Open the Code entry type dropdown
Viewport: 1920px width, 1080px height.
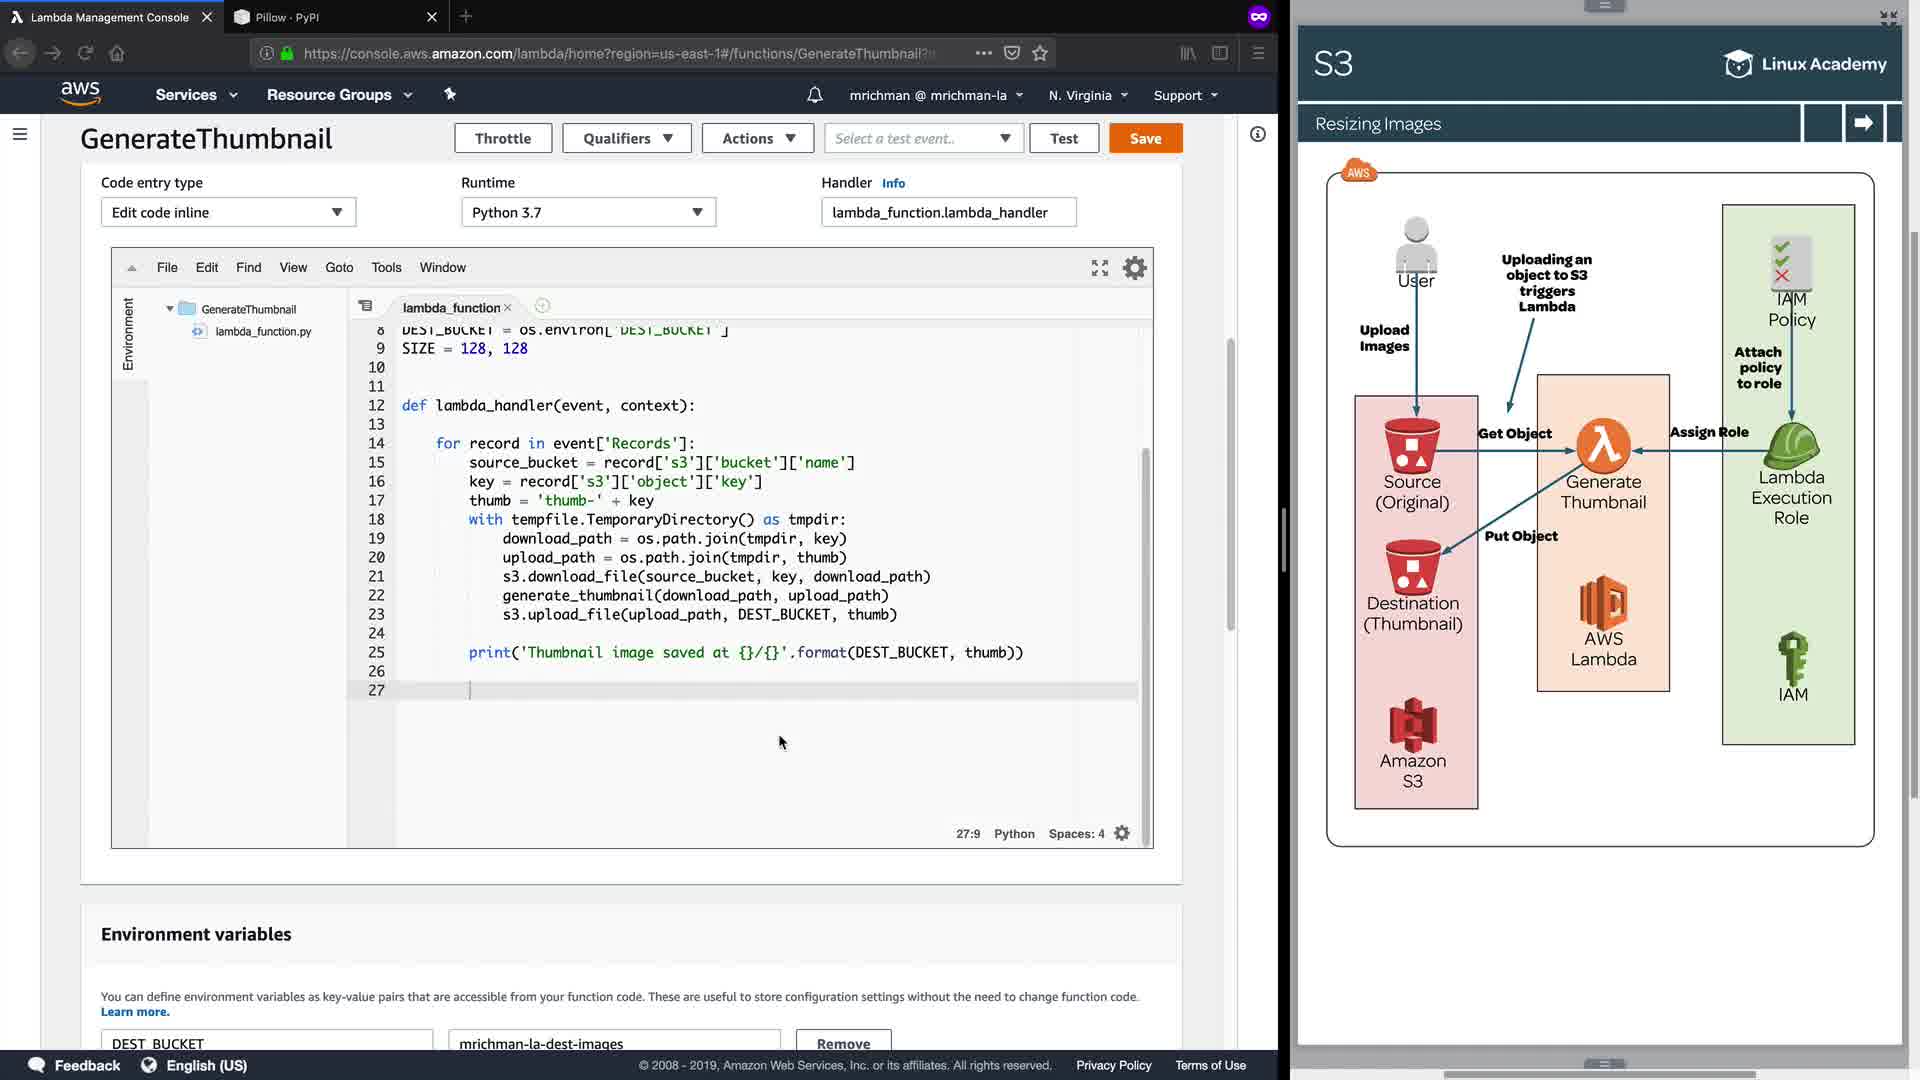click(x=228, y=212)
